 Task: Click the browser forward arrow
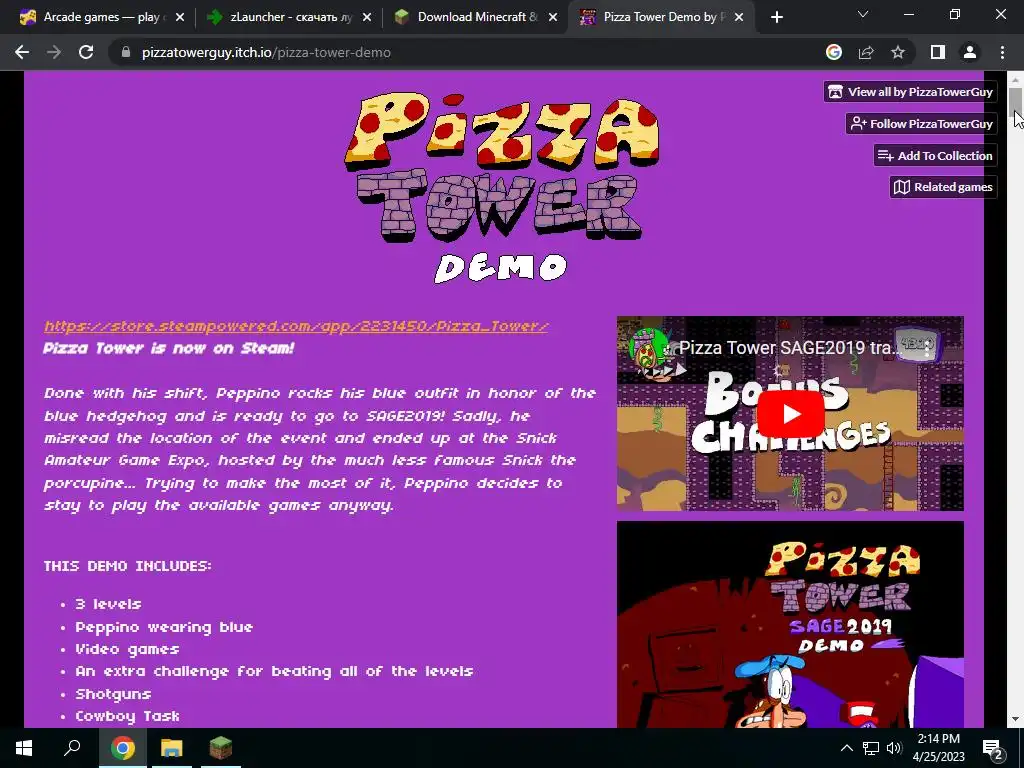54,52
